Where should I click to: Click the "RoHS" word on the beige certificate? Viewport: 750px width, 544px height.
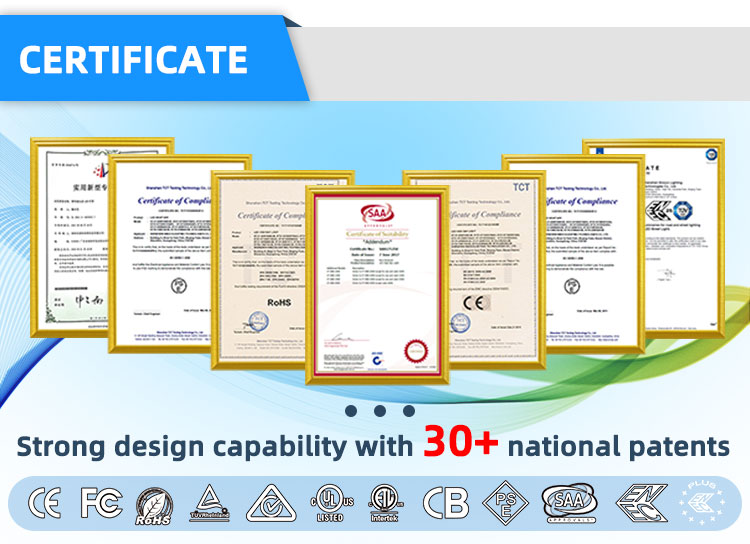[x=279, y=302]
